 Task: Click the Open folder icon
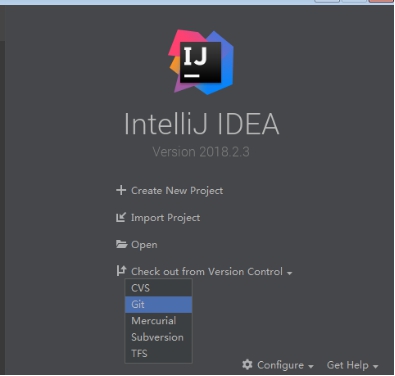[121, 244]
